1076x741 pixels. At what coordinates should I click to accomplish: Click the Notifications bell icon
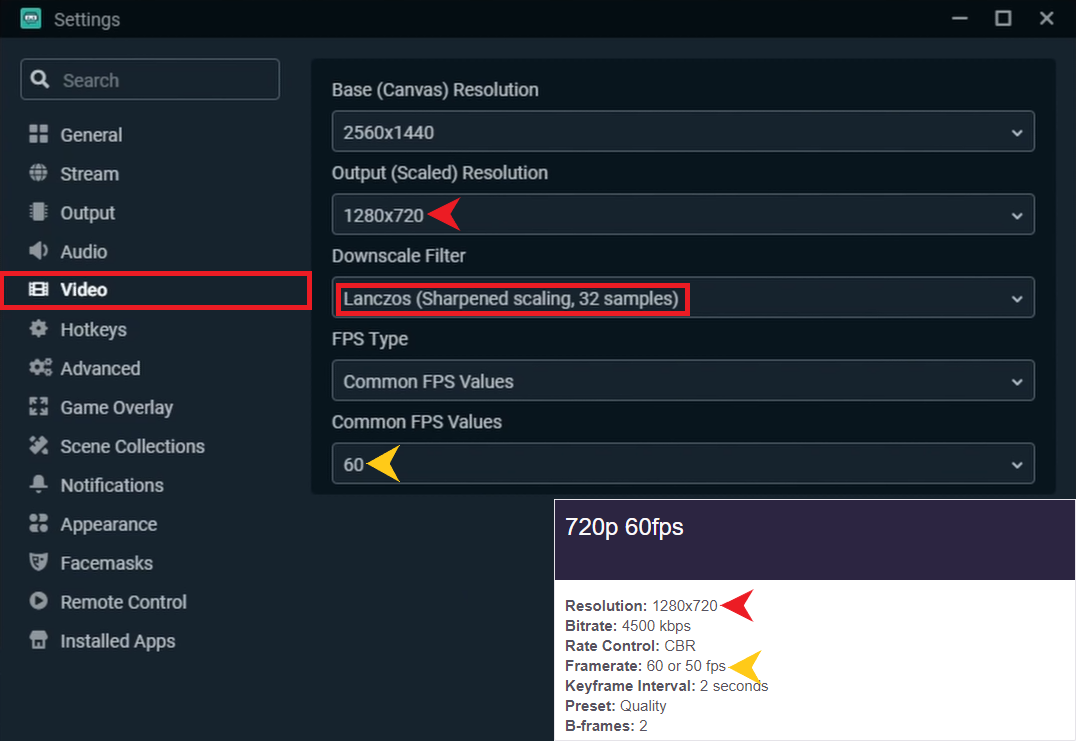coord(38,484)
